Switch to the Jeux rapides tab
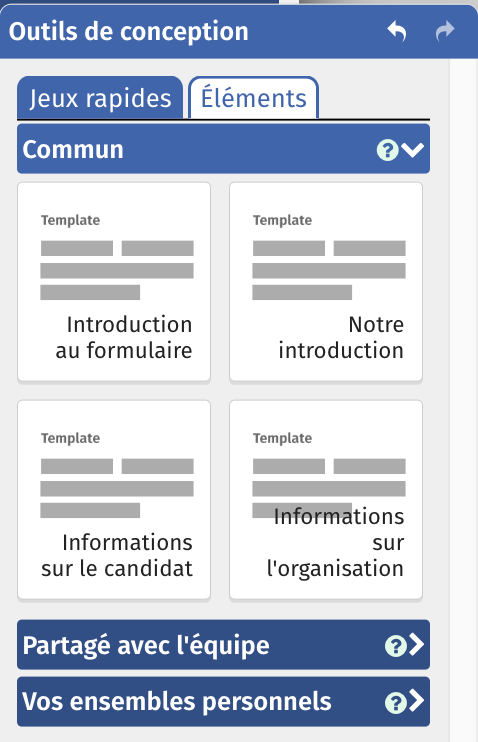The width and height of the screenshot is (478, 742). pos(100,98)
